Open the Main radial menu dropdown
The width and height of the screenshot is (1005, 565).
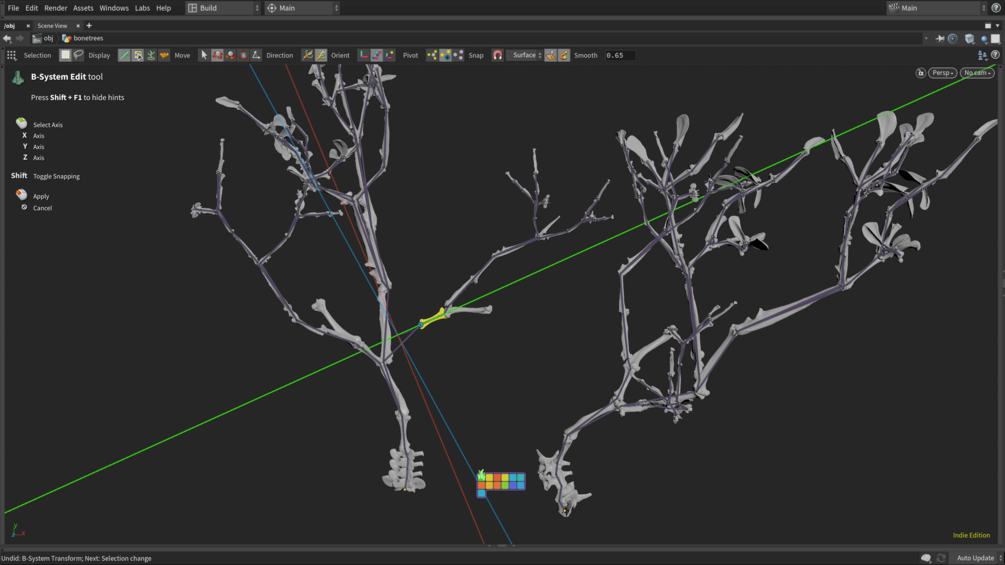(x=303, y=8)
